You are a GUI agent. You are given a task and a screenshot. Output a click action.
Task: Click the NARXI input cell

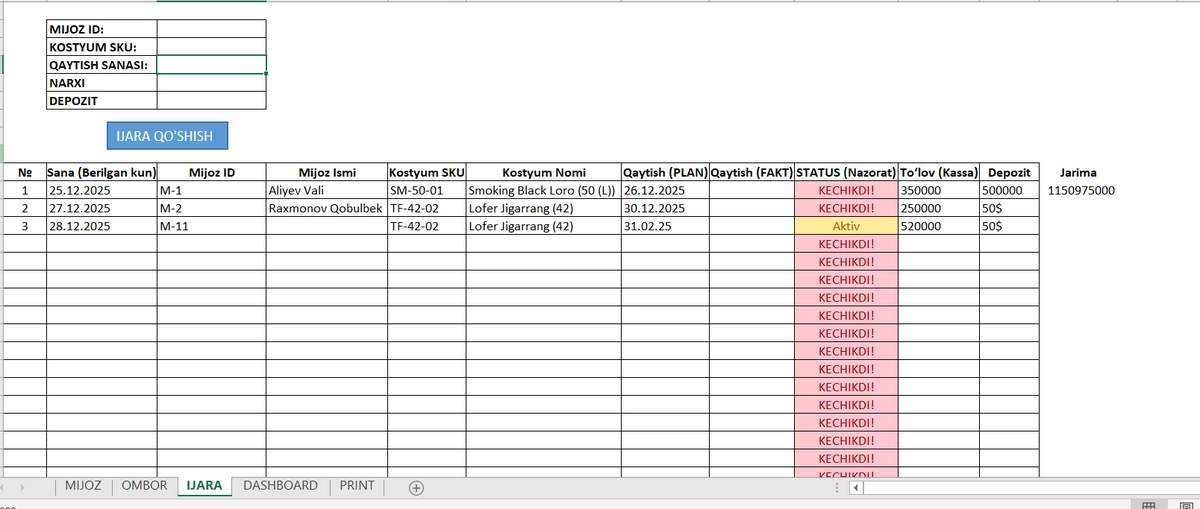[x=211, y=83]
